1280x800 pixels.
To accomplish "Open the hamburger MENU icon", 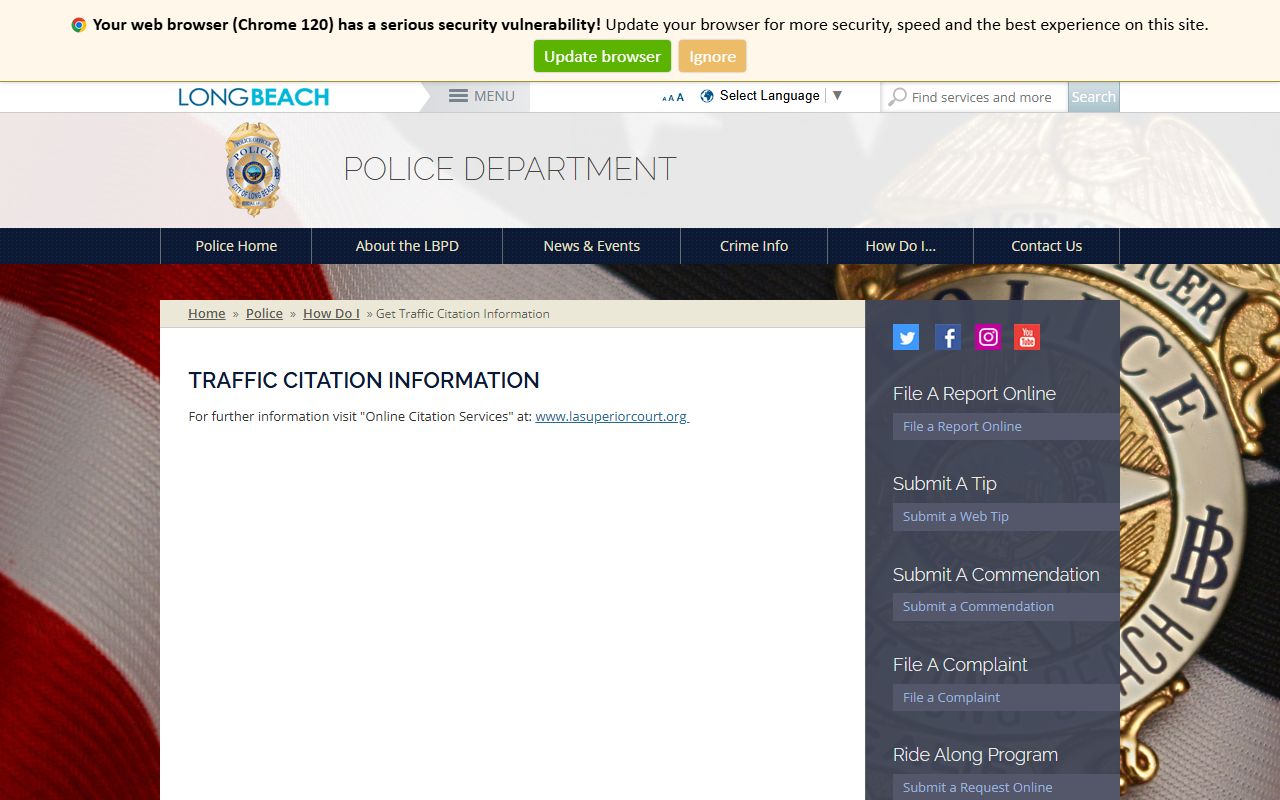I will (458, 96).
